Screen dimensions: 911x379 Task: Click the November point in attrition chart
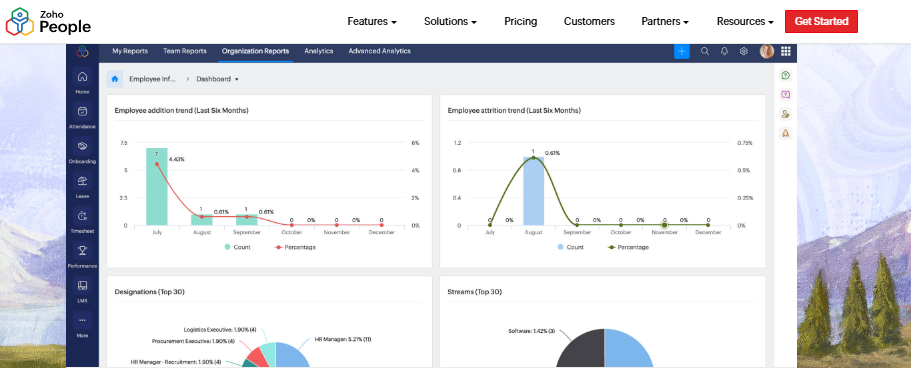coord(665,225)
